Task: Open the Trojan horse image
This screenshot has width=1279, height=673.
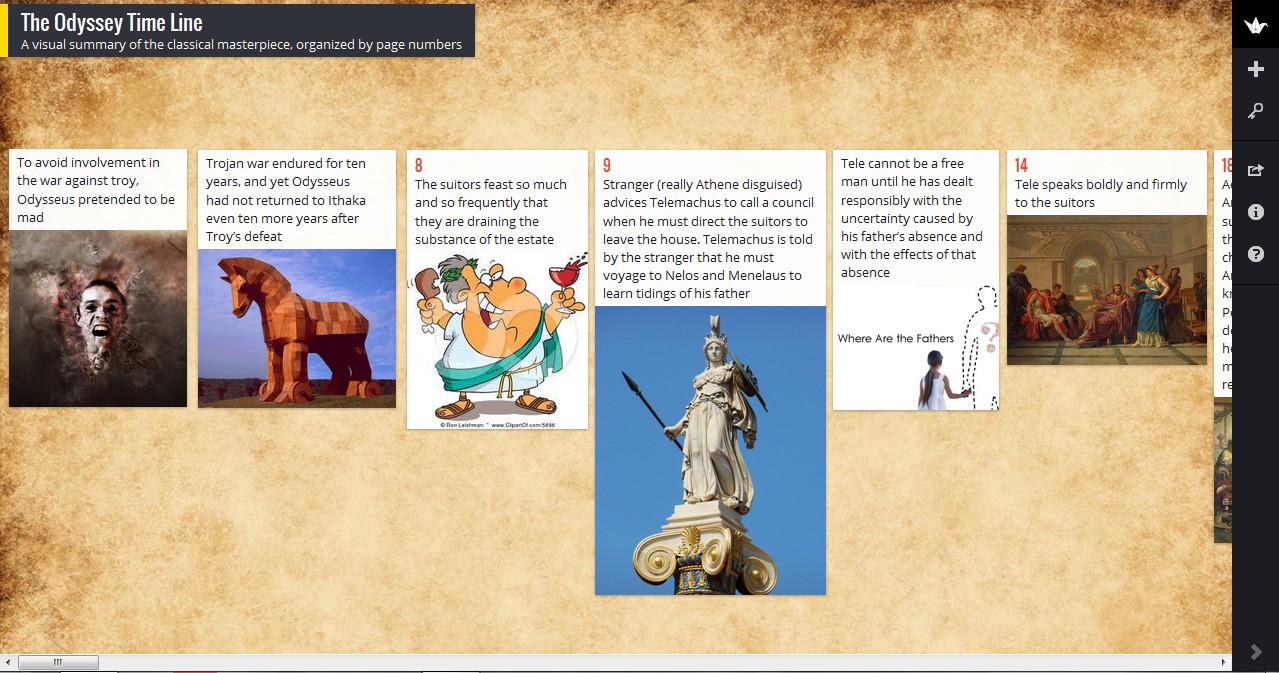Action: click(297, 328)
